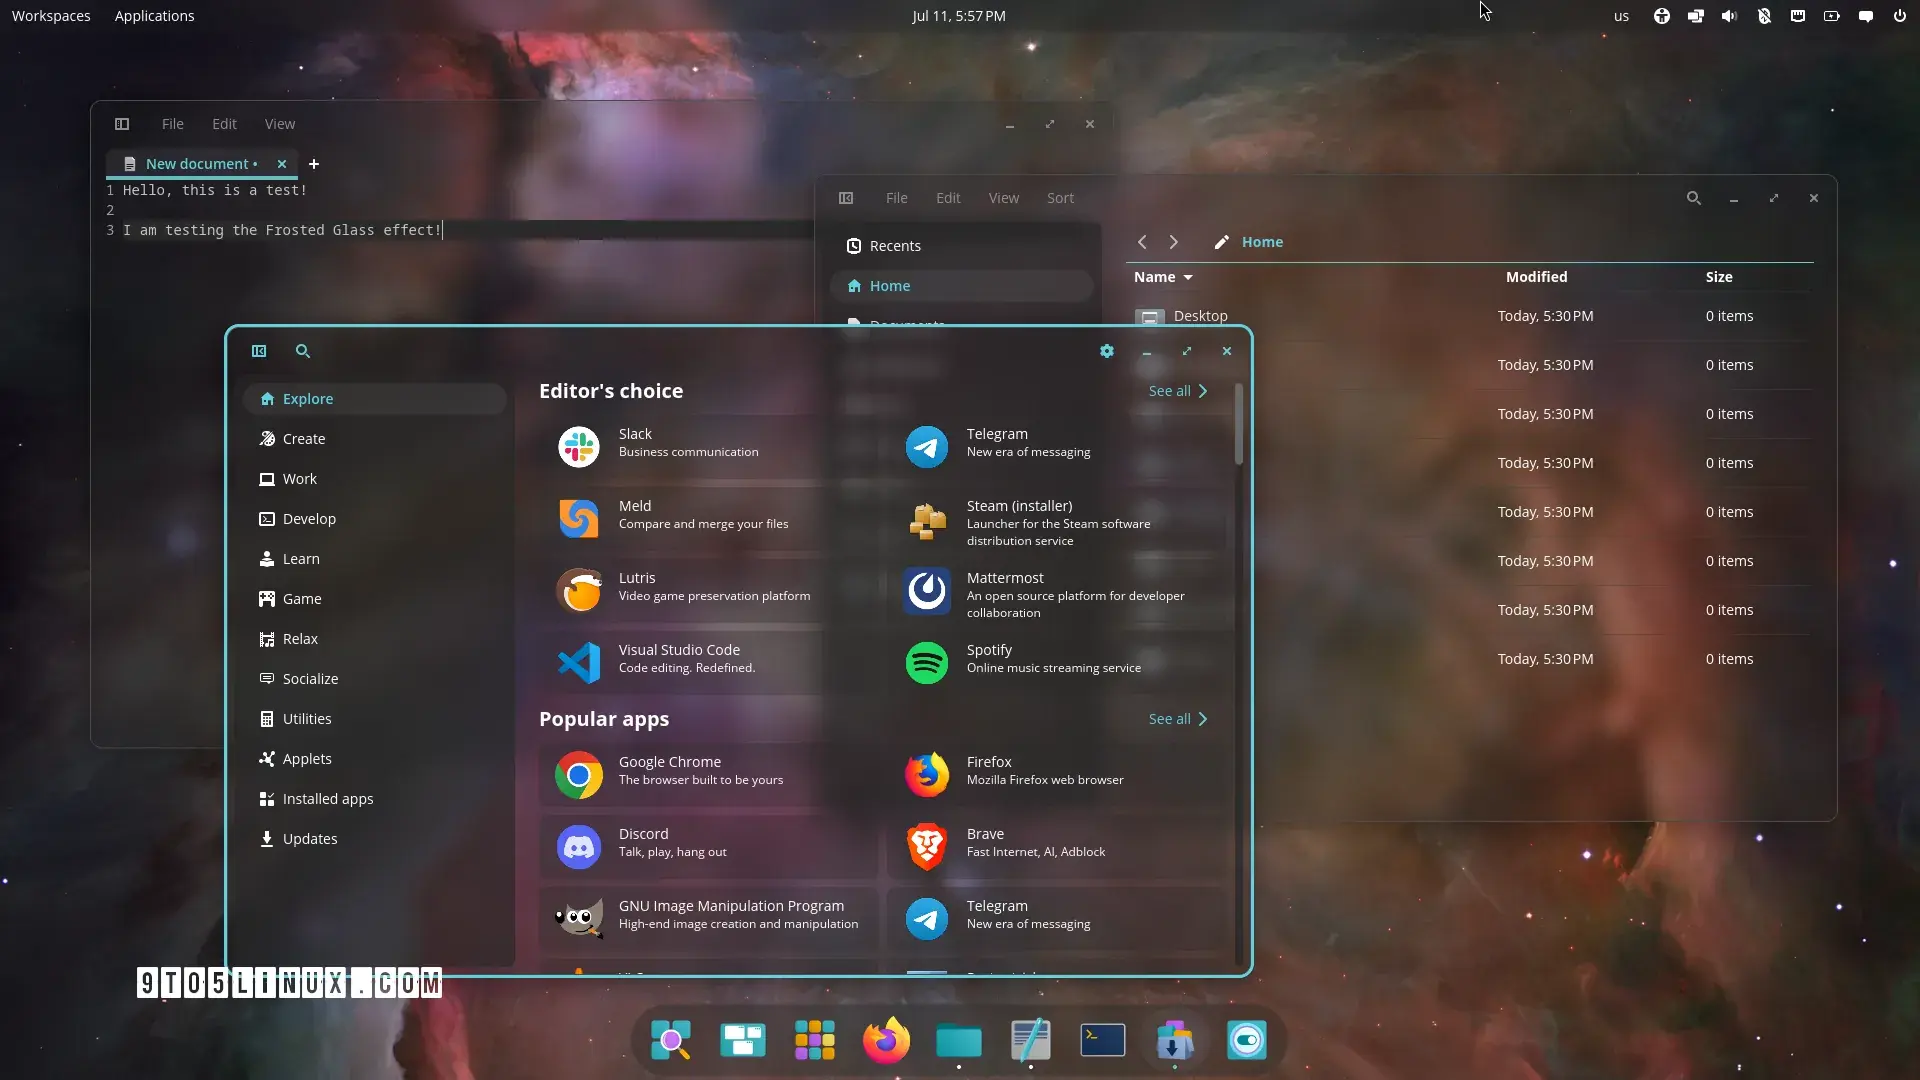Image resolution: width=1920 pixels, height=1080 pixels.
Task: Open the Applications launcher
Action: [x=155, y=16]
